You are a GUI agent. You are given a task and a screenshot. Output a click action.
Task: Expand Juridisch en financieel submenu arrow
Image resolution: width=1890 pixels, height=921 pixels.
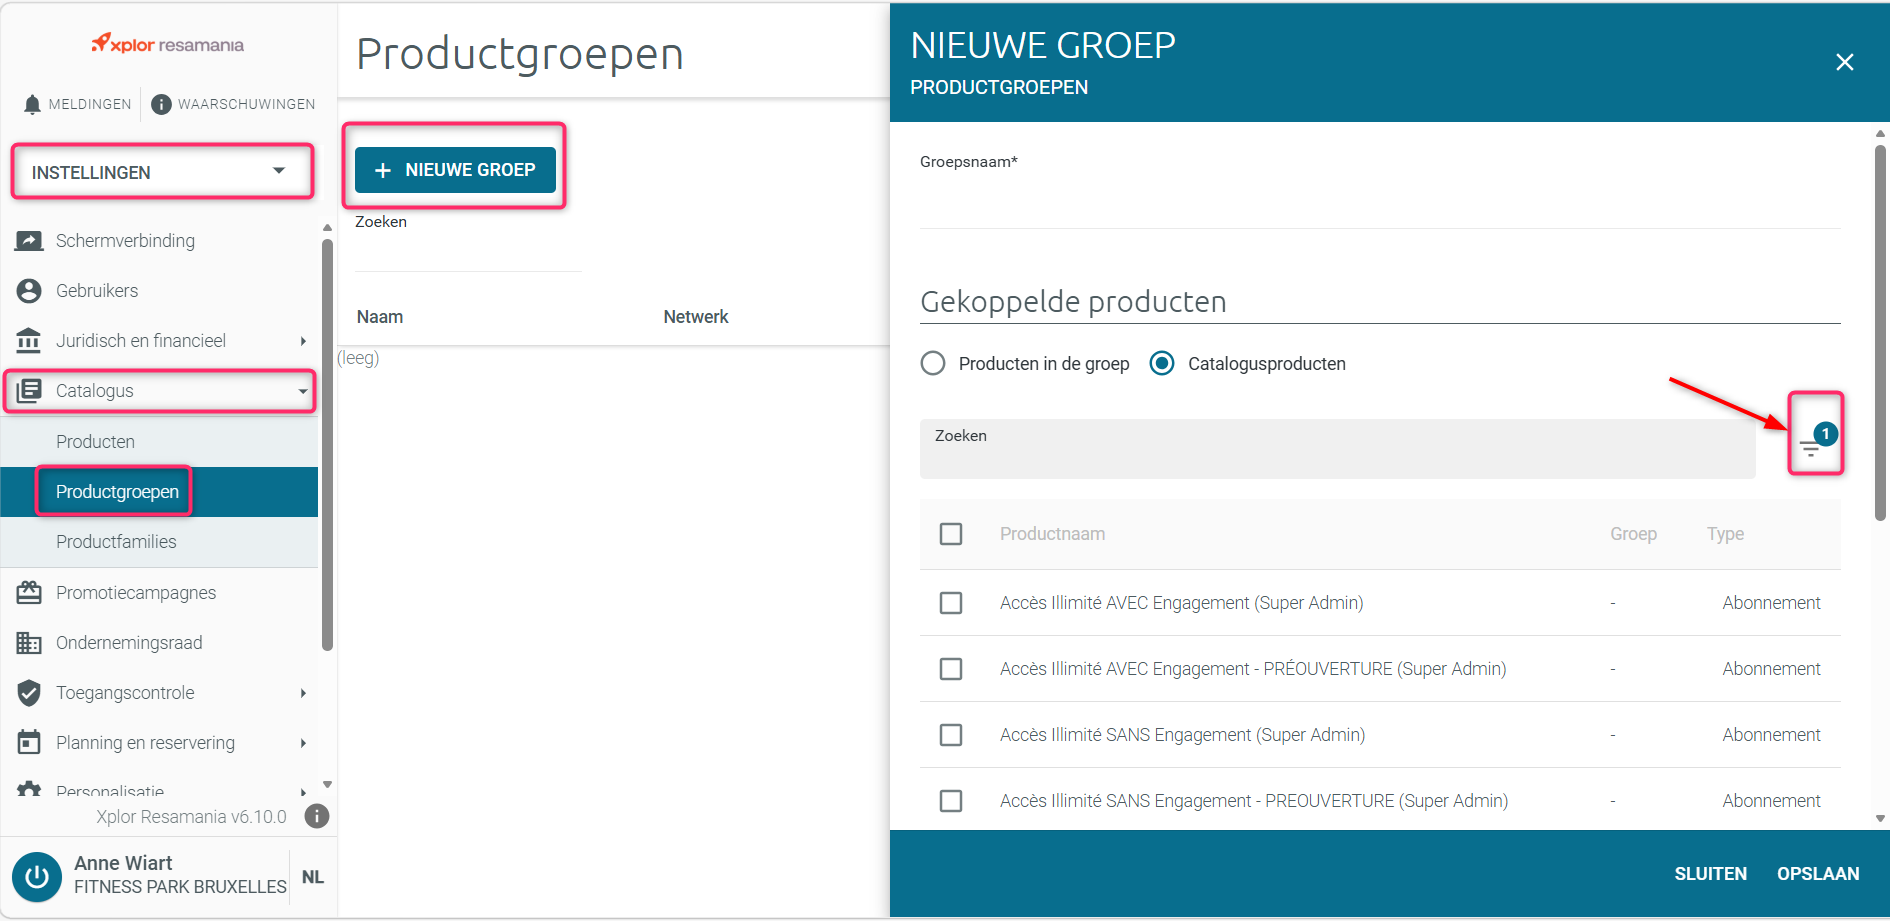click(x=303, y=341)
